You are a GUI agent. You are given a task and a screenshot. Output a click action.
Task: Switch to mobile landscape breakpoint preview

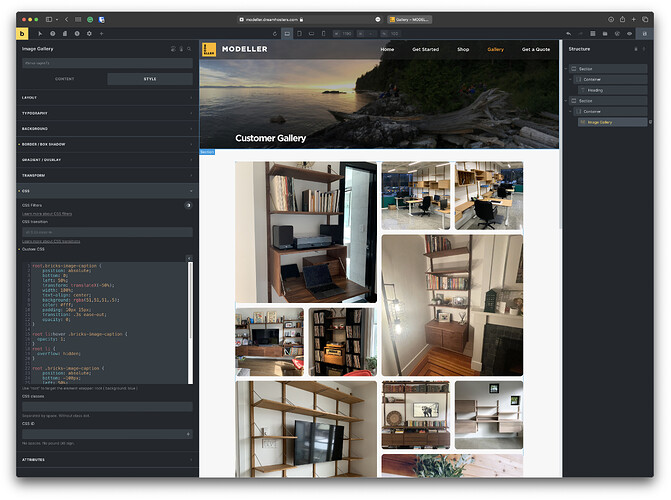[312, 33]
